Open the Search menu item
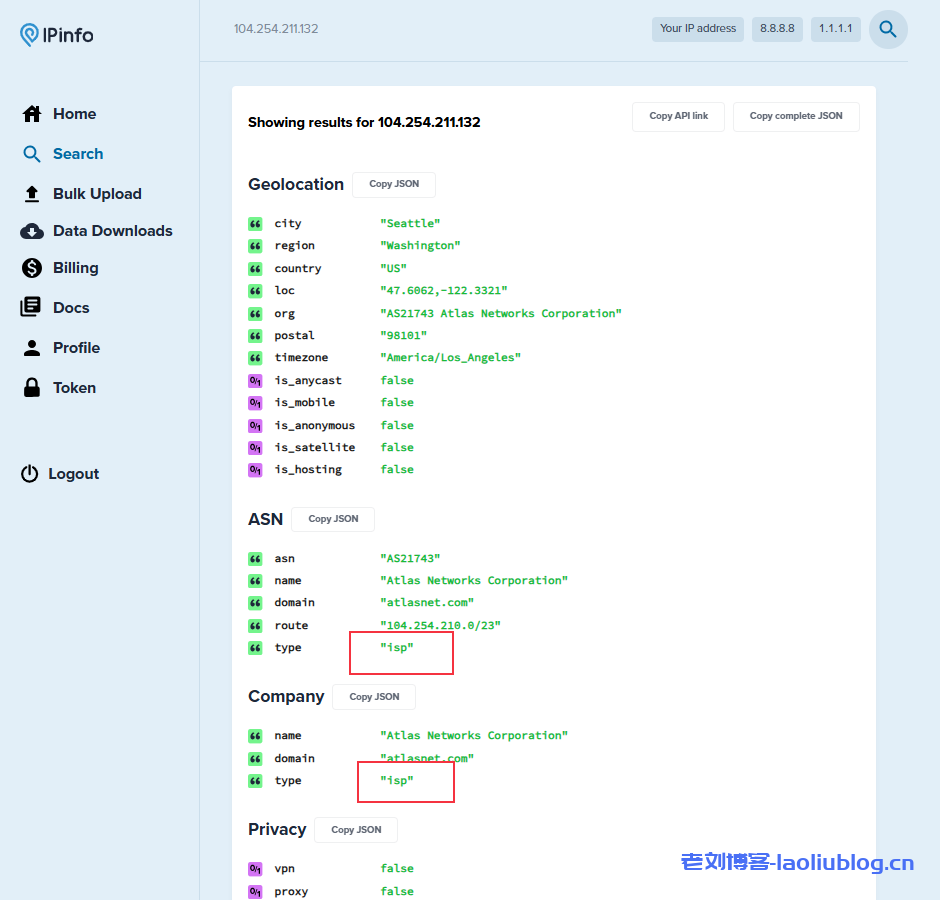 (78, 154)
